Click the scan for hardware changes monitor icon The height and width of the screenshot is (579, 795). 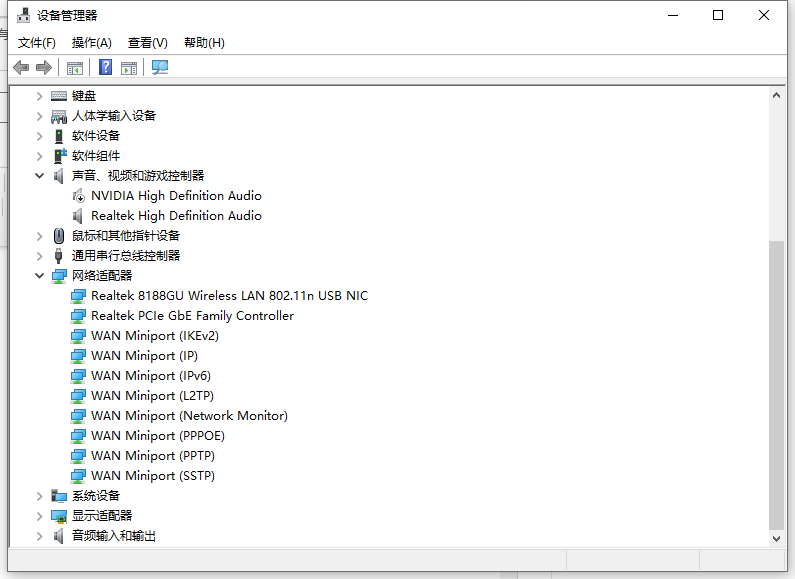tap(160, 67)
